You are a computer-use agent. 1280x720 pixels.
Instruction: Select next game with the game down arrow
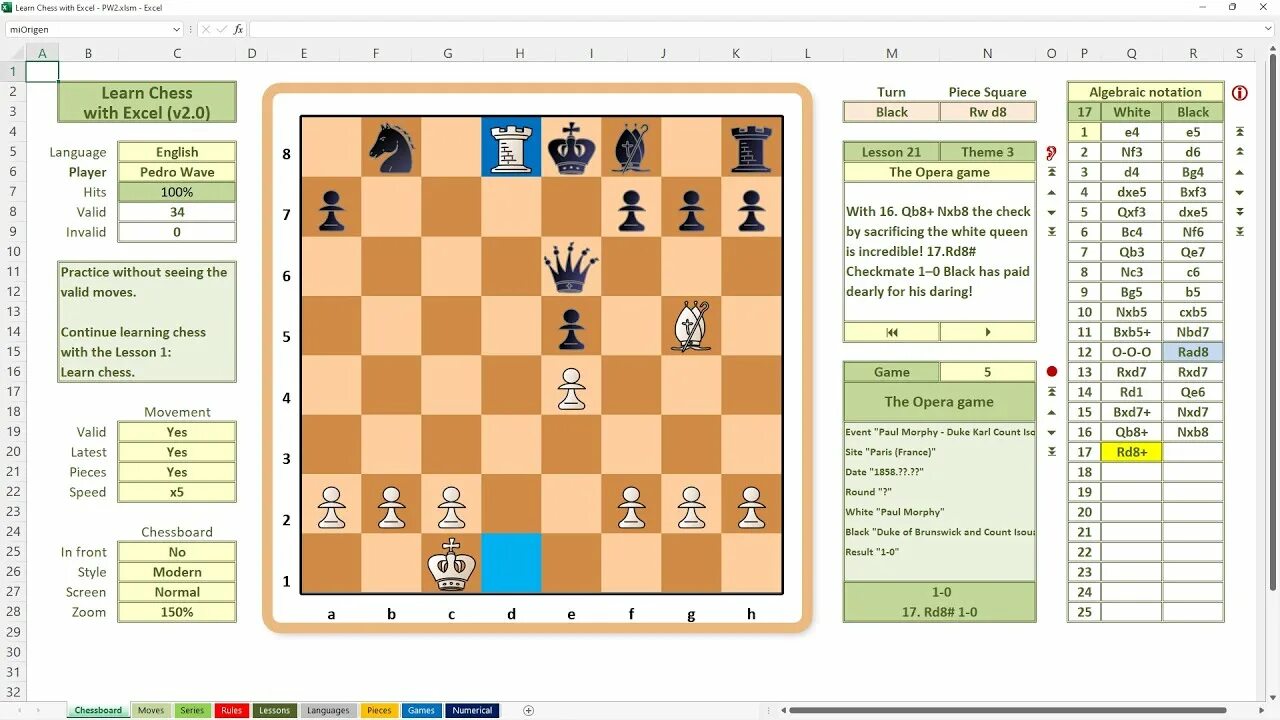[1051, 432]
